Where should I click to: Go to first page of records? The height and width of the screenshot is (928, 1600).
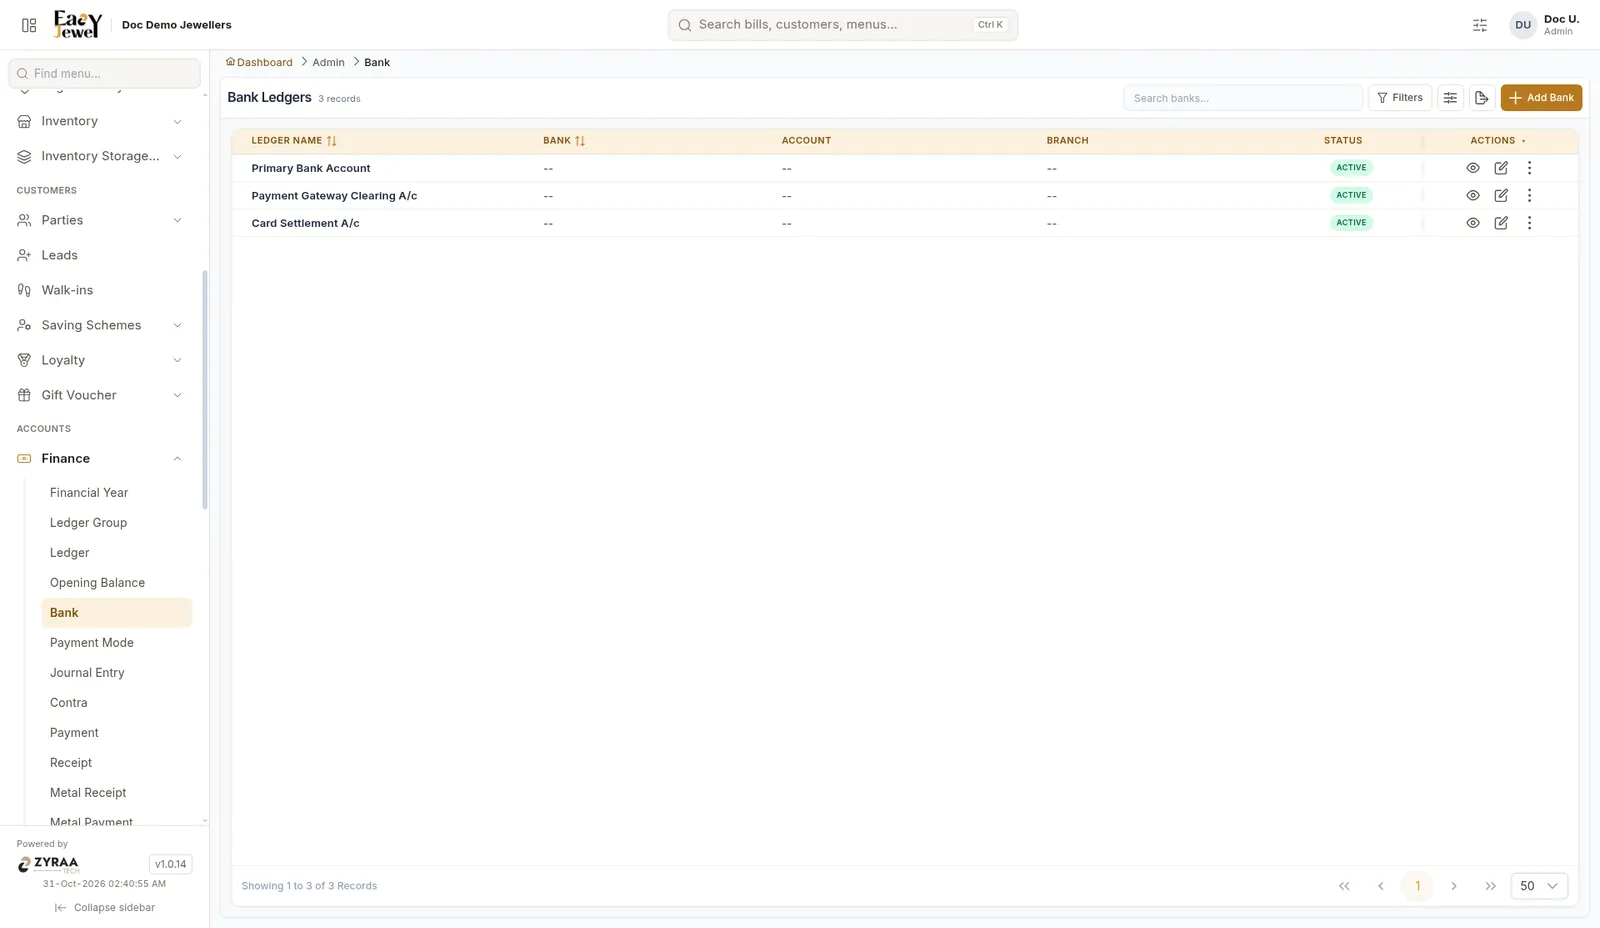[1344, 886]
